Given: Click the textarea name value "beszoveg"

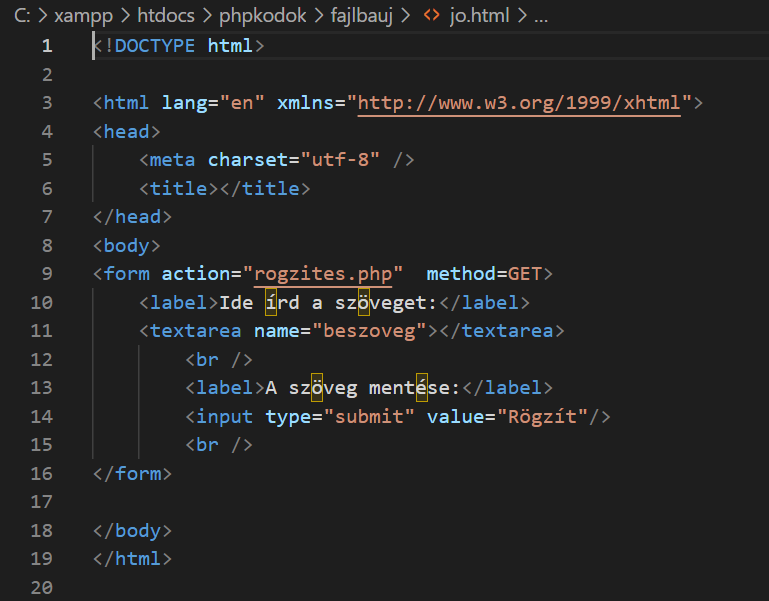Looking at the screenshot, I should point(369,331).
